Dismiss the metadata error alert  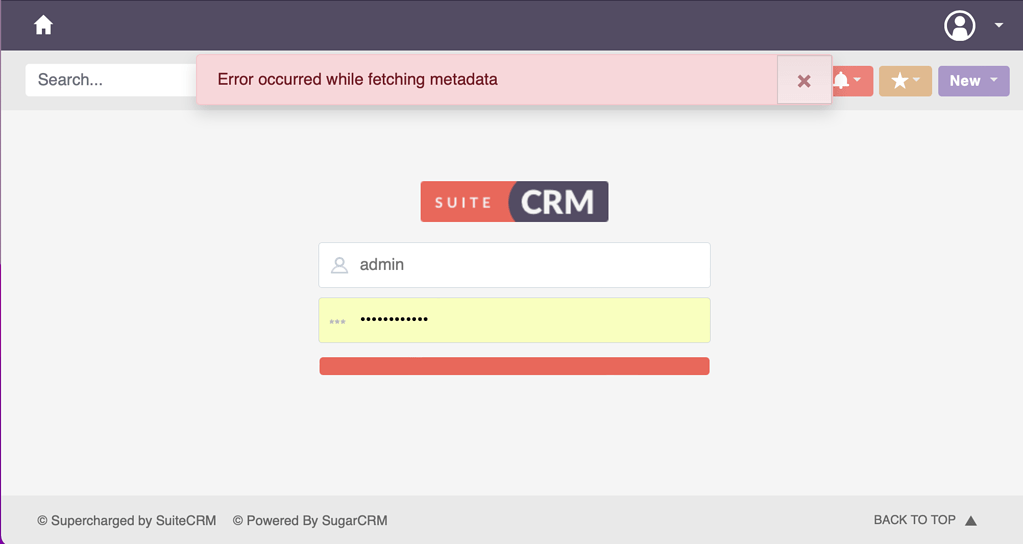pos(804,80)
